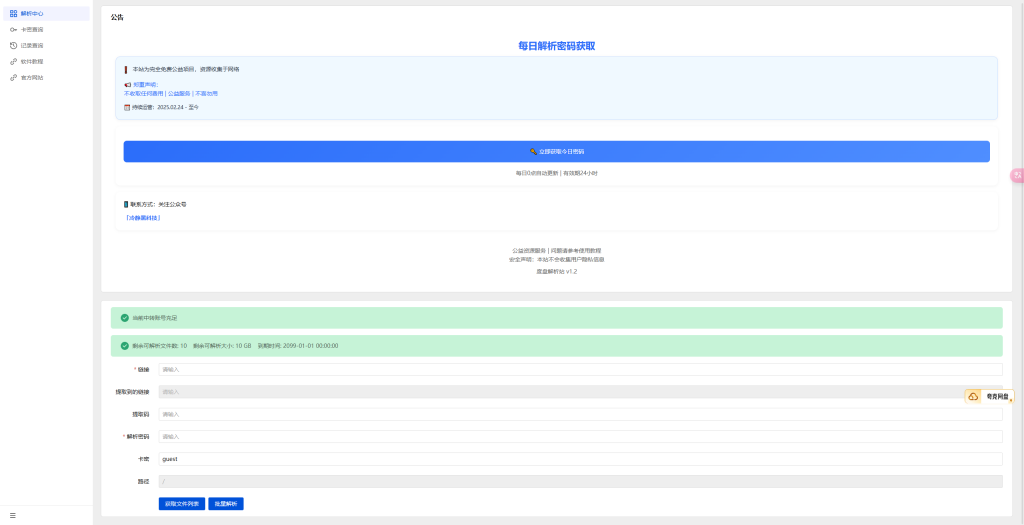Click the link icon beside 软件教程
Screen dimensions: 1024x525
(x=13, y=62)
